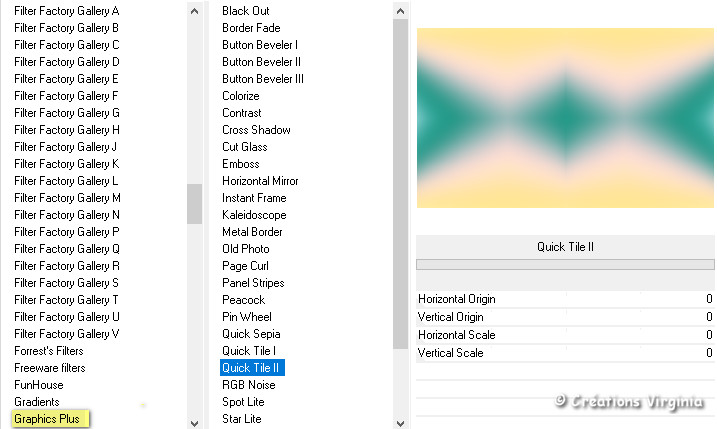The height and width of the screenshot is (429, 717).
Task: Select the Button Beveler II effect
Action: coord(262,62)
